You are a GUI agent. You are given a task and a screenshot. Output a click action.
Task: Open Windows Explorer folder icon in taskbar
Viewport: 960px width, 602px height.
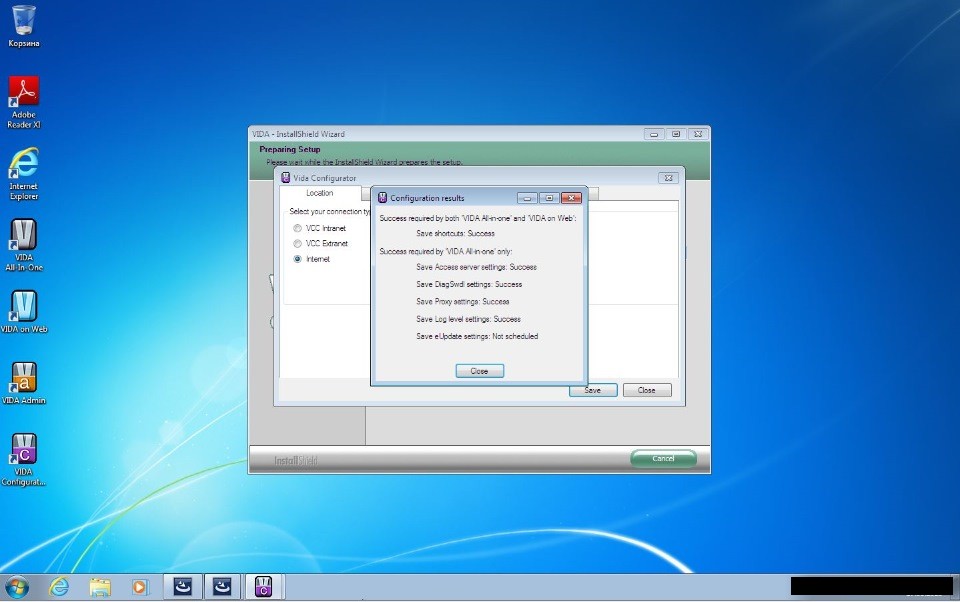click(100, 587)
